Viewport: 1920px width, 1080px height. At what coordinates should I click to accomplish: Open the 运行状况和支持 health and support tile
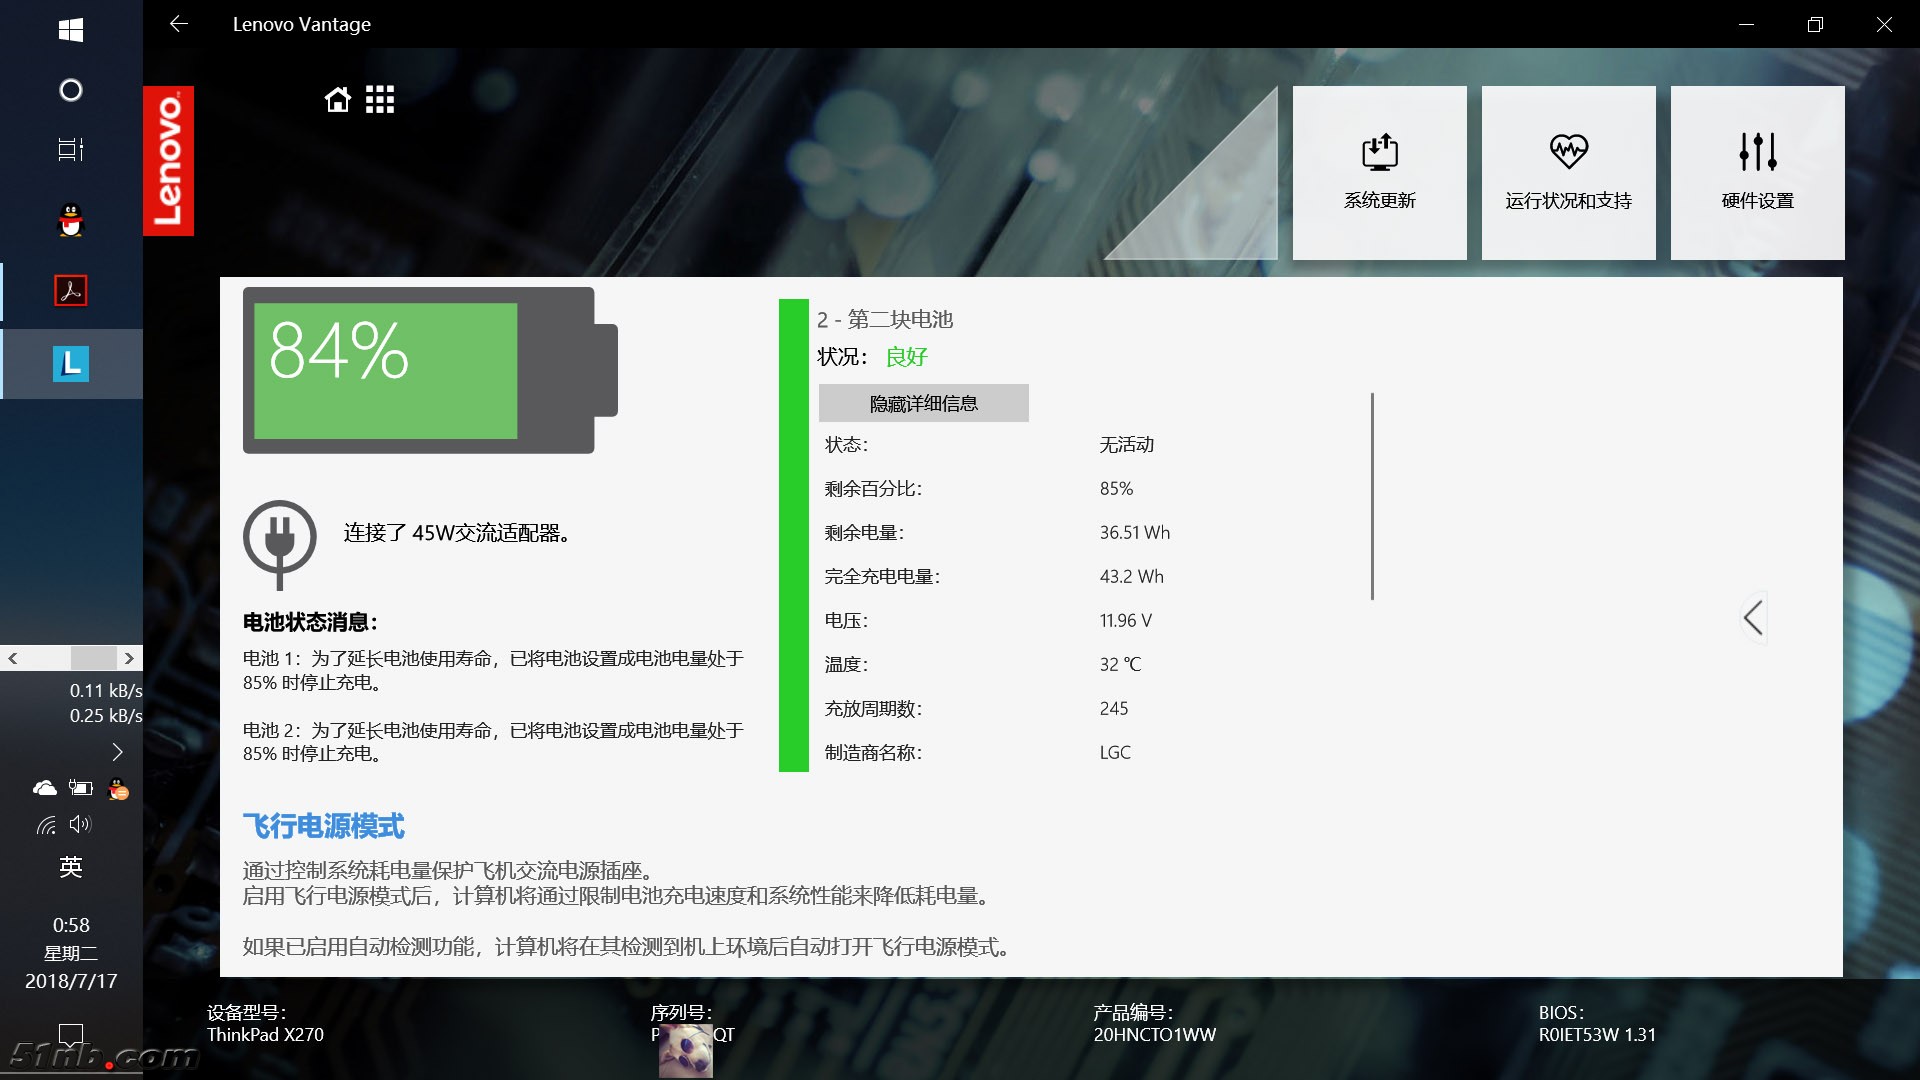[1568, 173]
